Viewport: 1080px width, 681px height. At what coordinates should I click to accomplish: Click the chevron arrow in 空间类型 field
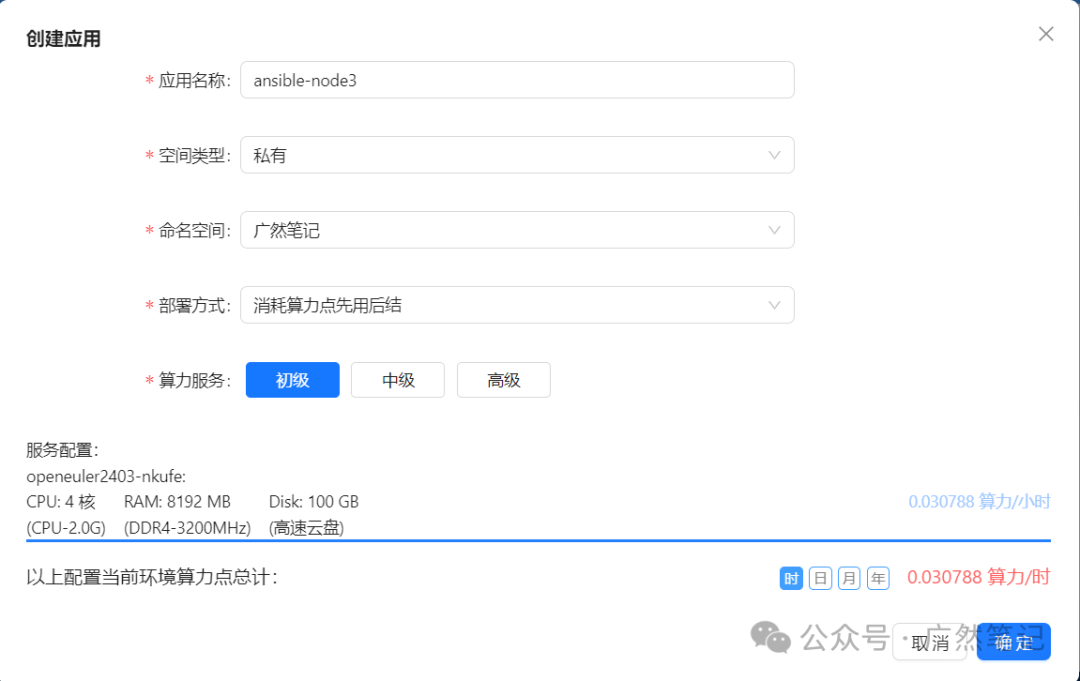tap(774, 155)
